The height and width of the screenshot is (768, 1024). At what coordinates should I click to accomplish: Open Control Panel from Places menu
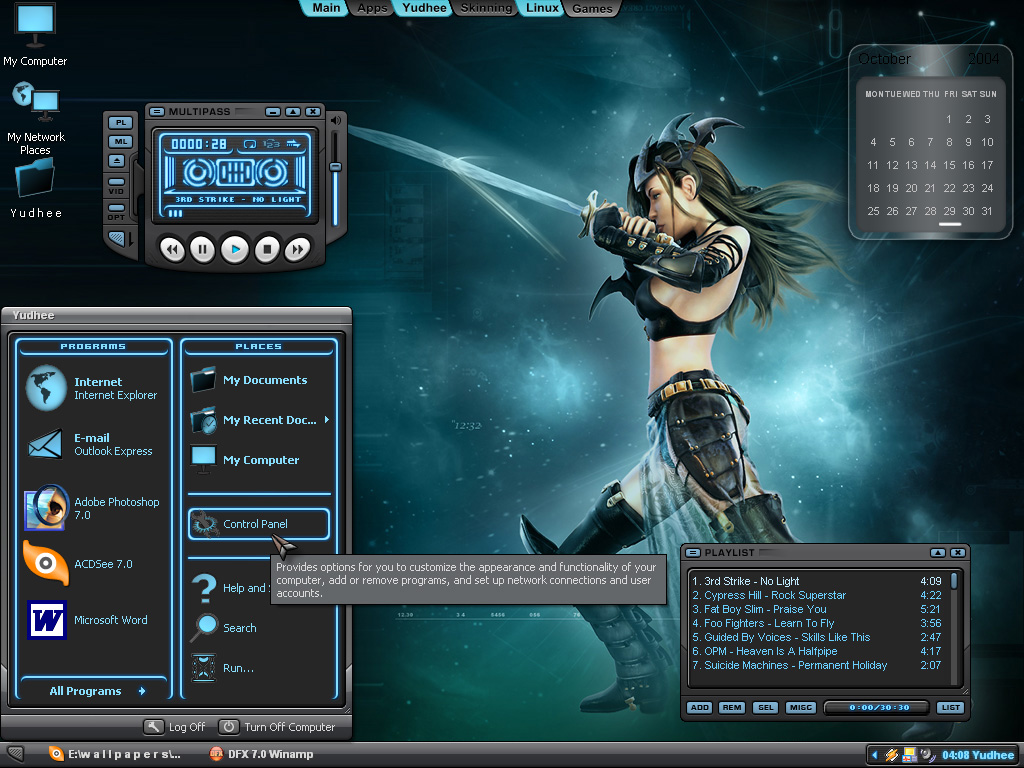pyautogui.click(x=258, y=524)
